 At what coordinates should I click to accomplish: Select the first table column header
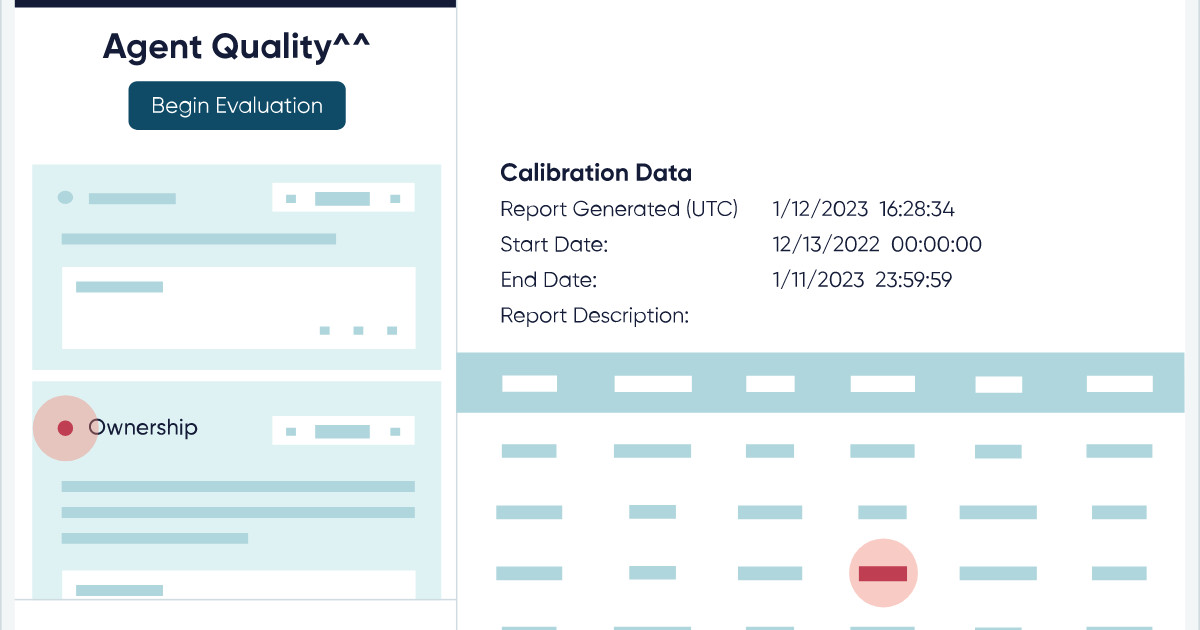click(529, 383)
